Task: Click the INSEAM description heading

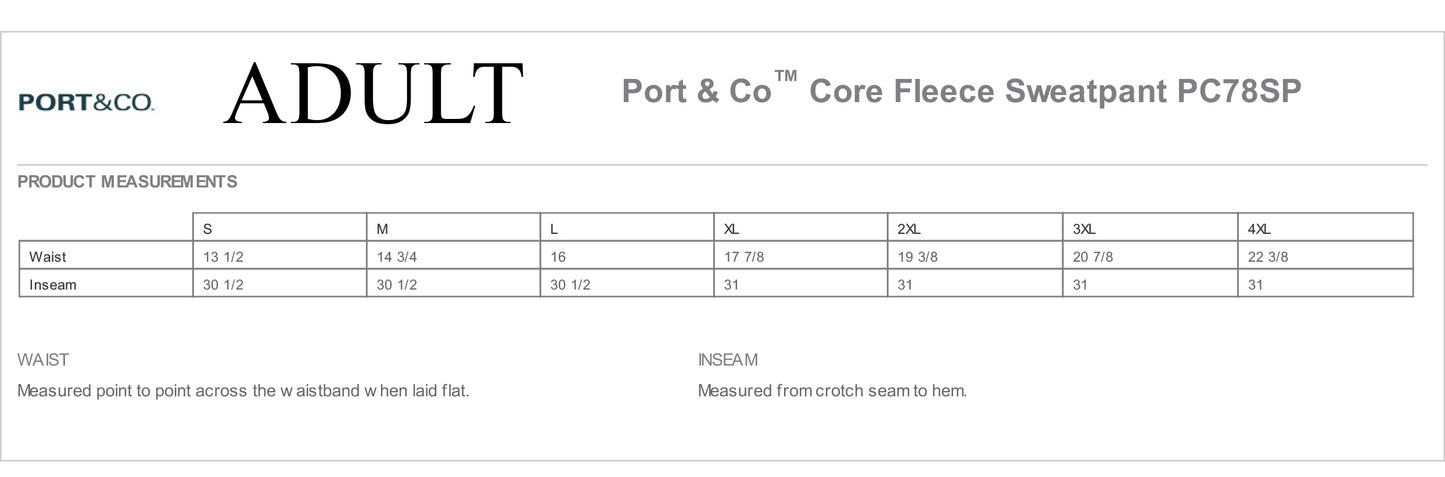Action: [728, 360]
